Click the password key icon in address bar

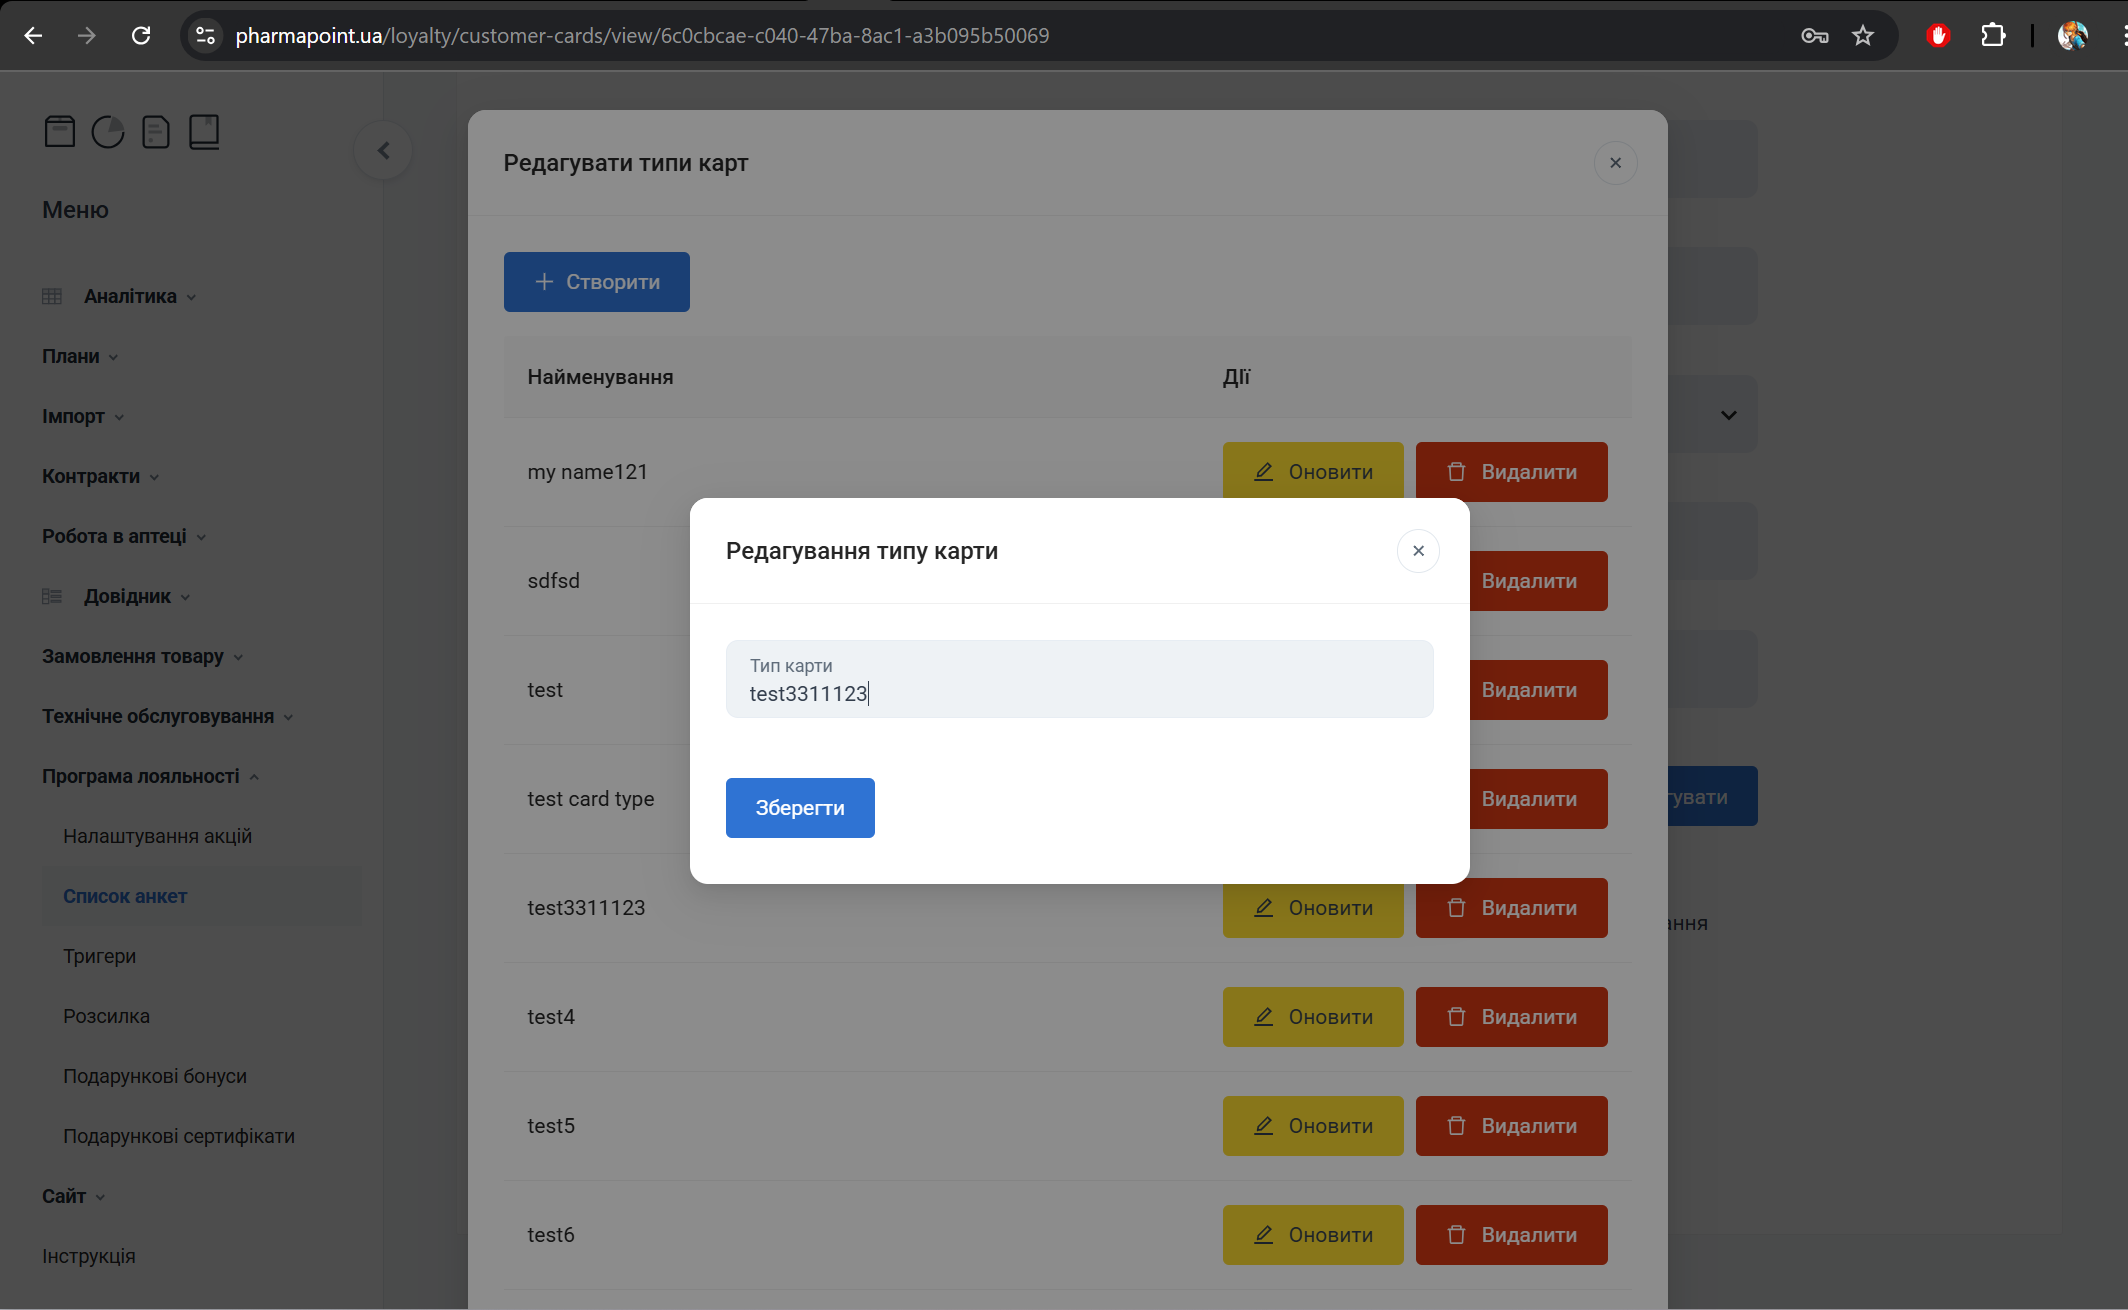coord(1814,36)
